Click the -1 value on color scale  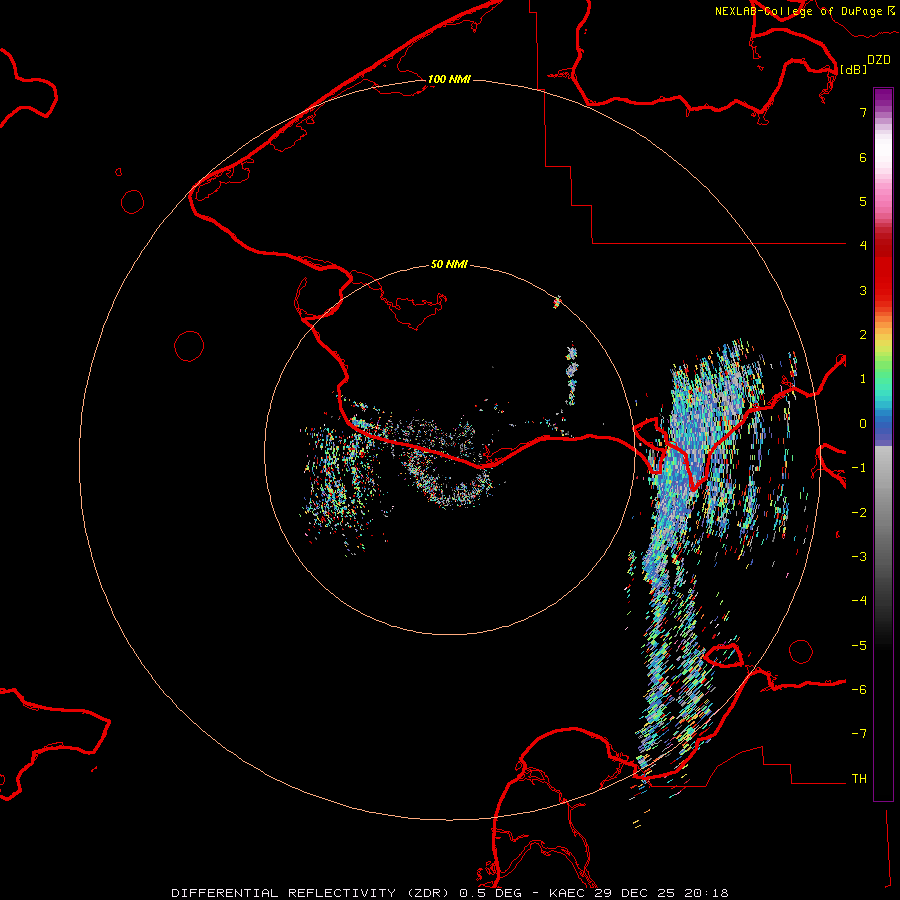point(859,468)
